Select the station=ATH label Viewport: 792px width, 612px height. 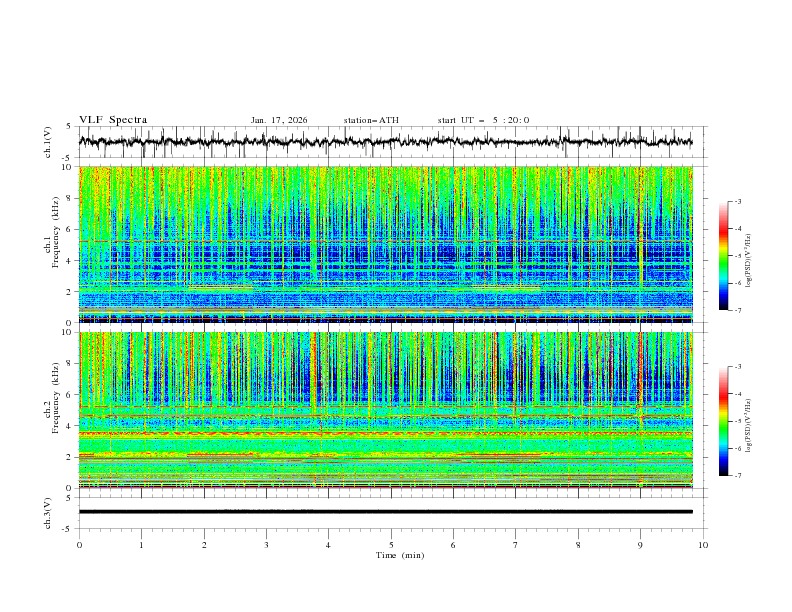coord(371,120)
